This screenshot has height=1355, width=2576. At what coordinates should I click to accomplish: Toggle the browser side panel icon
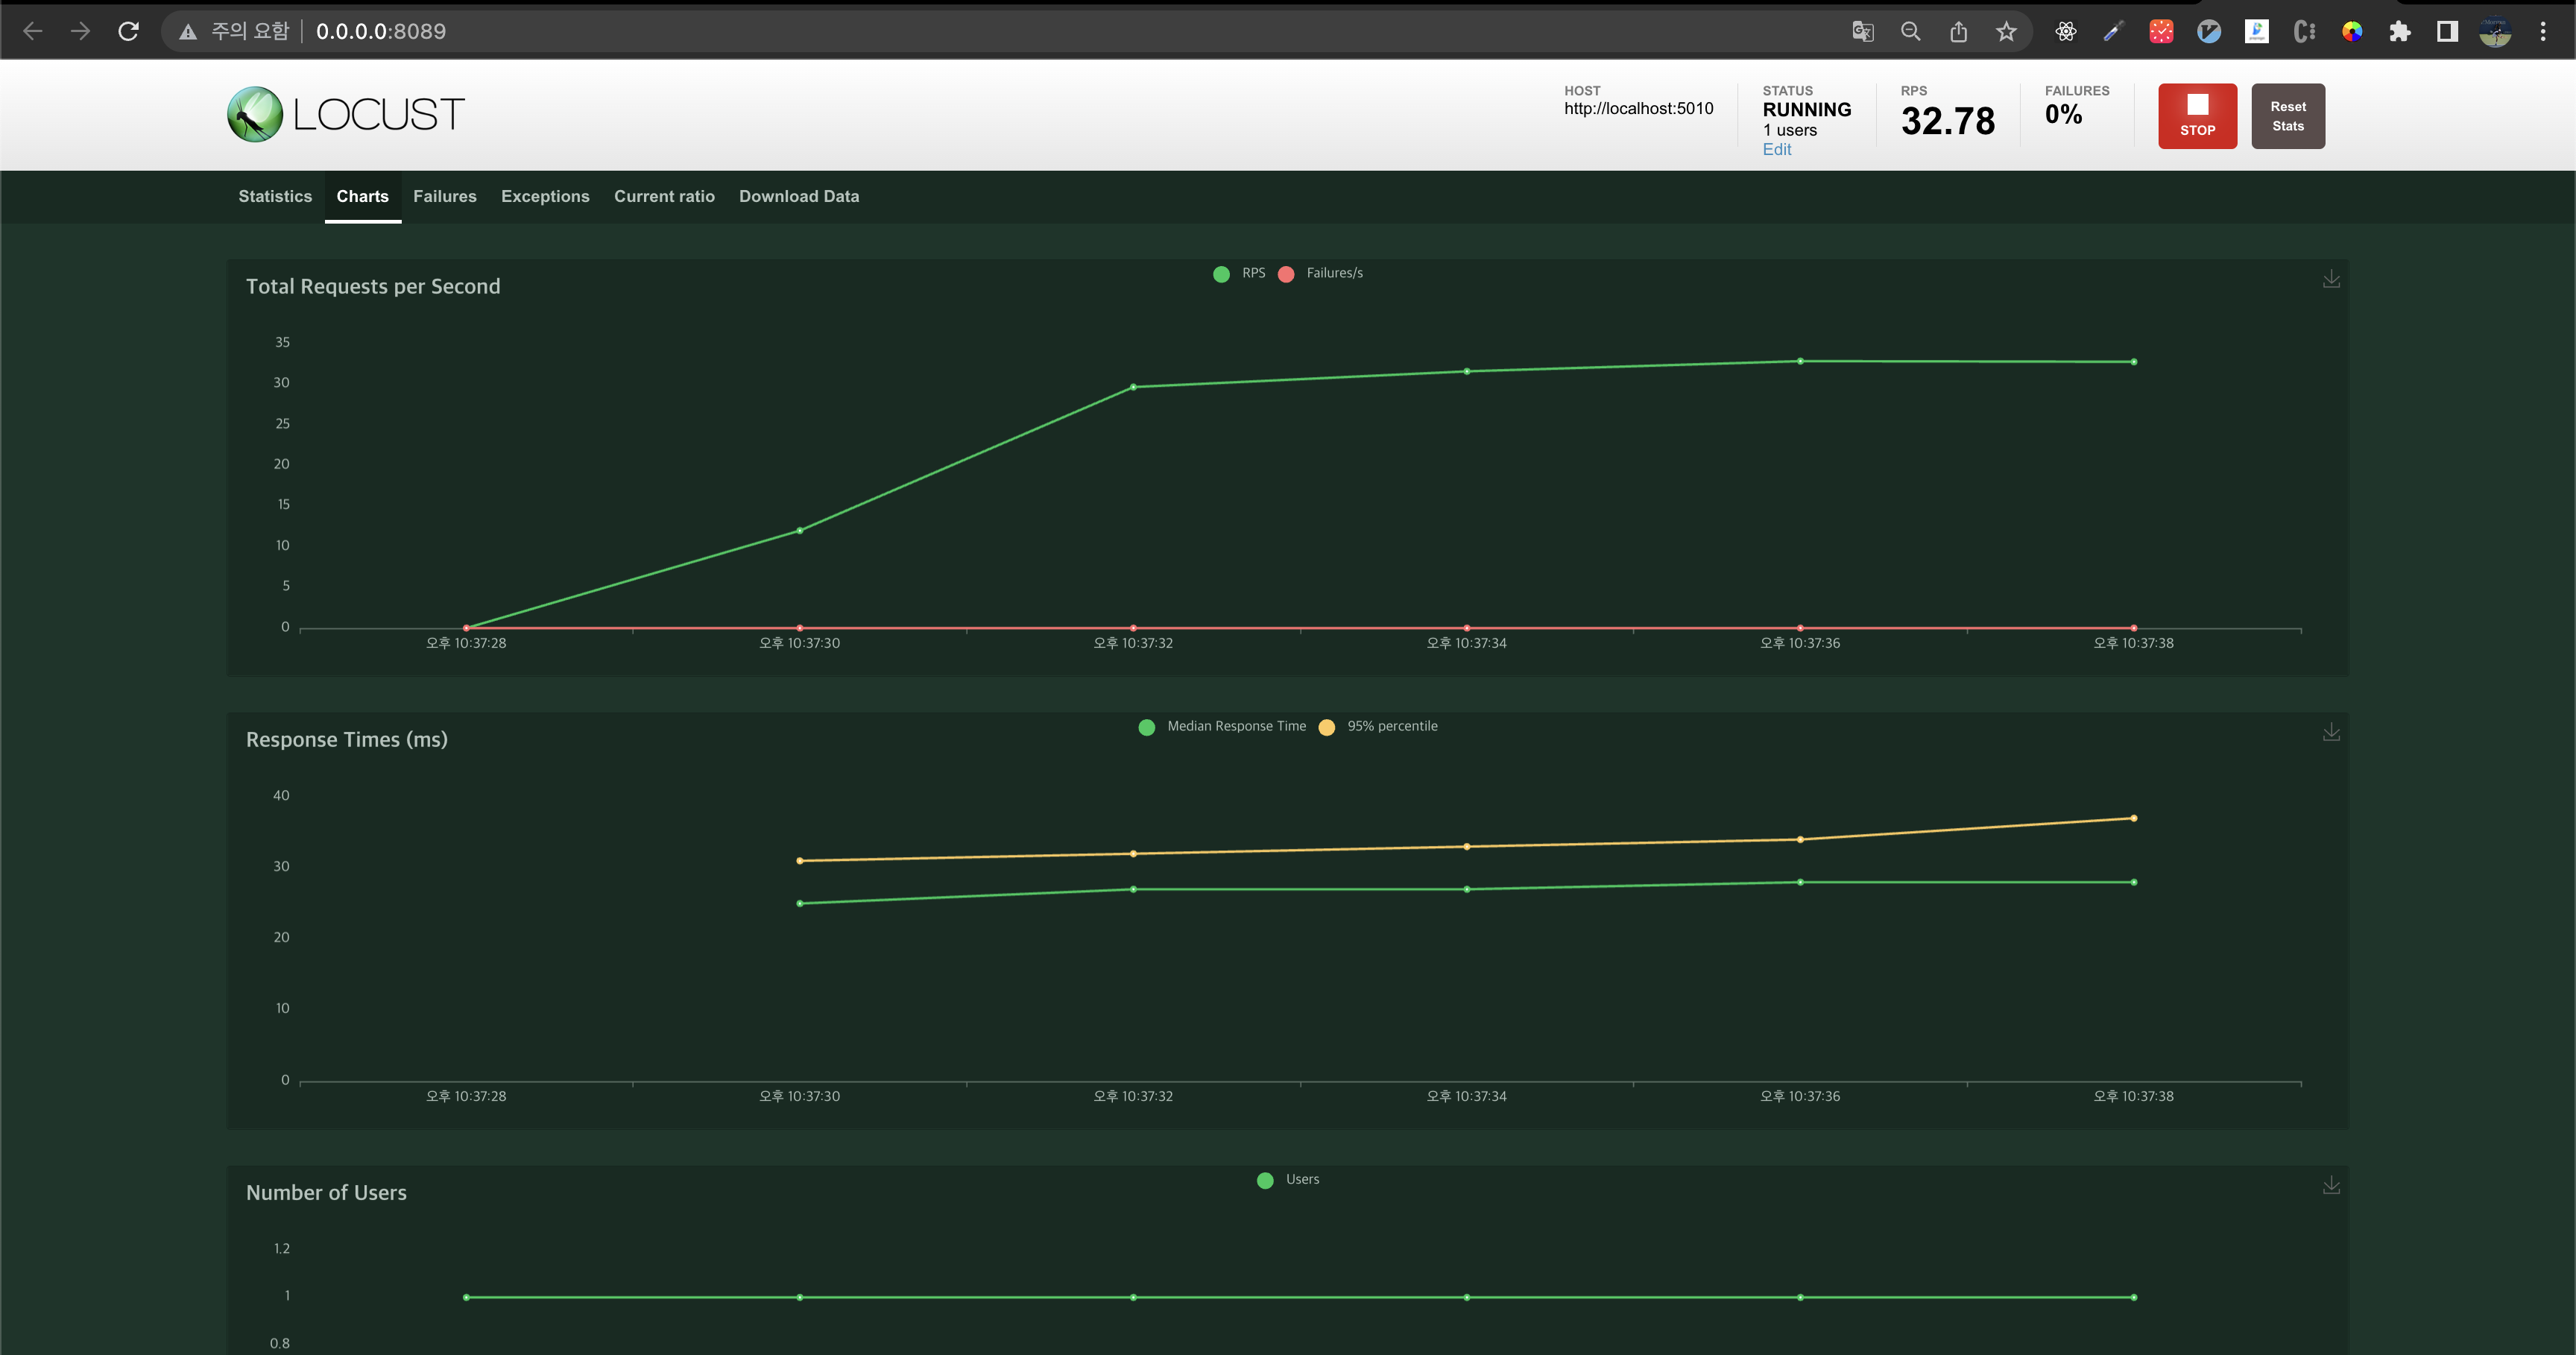(2447, 31)
